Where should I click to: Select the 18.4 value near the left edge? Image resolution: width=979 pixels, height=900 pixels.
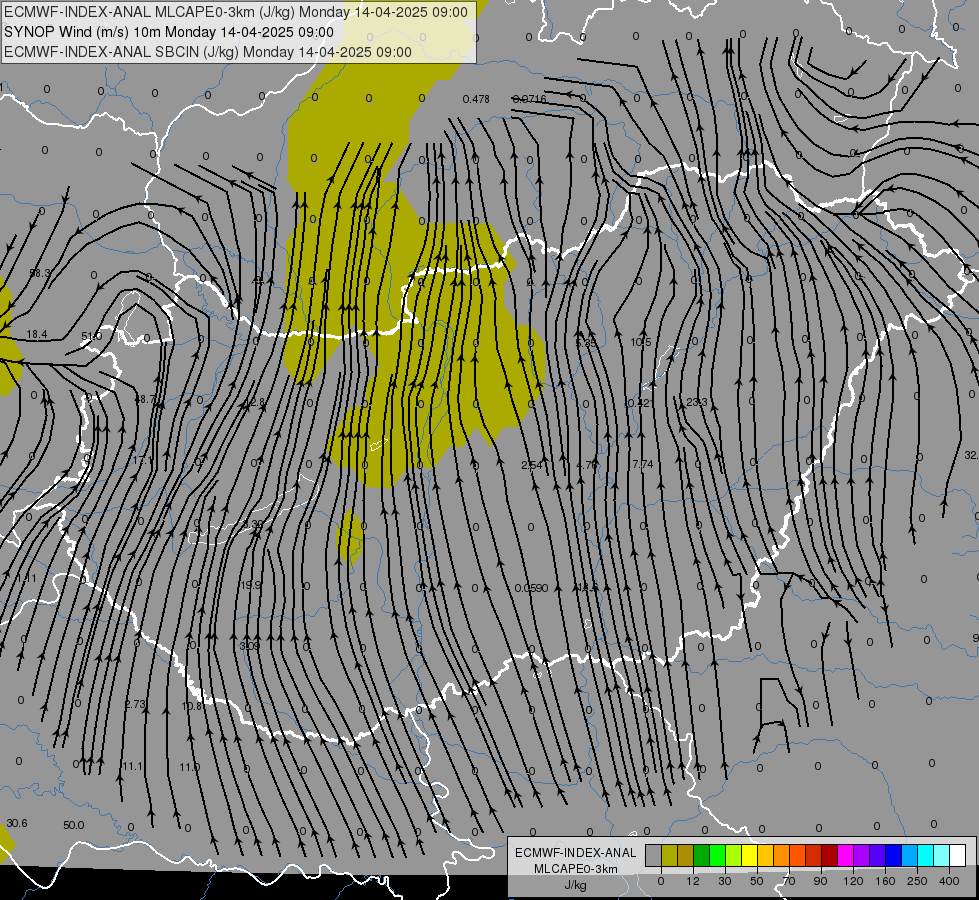[37, 335]
